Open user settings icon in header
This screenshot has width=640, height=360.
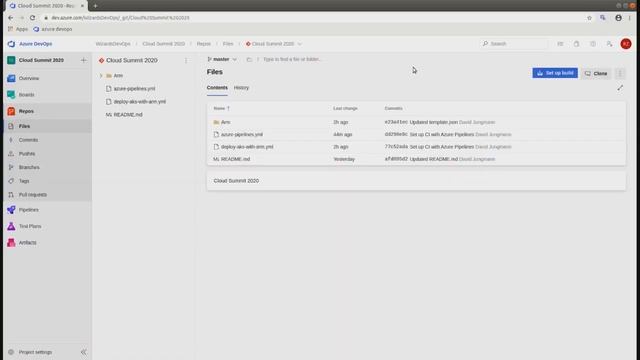(x=609, y=44)
